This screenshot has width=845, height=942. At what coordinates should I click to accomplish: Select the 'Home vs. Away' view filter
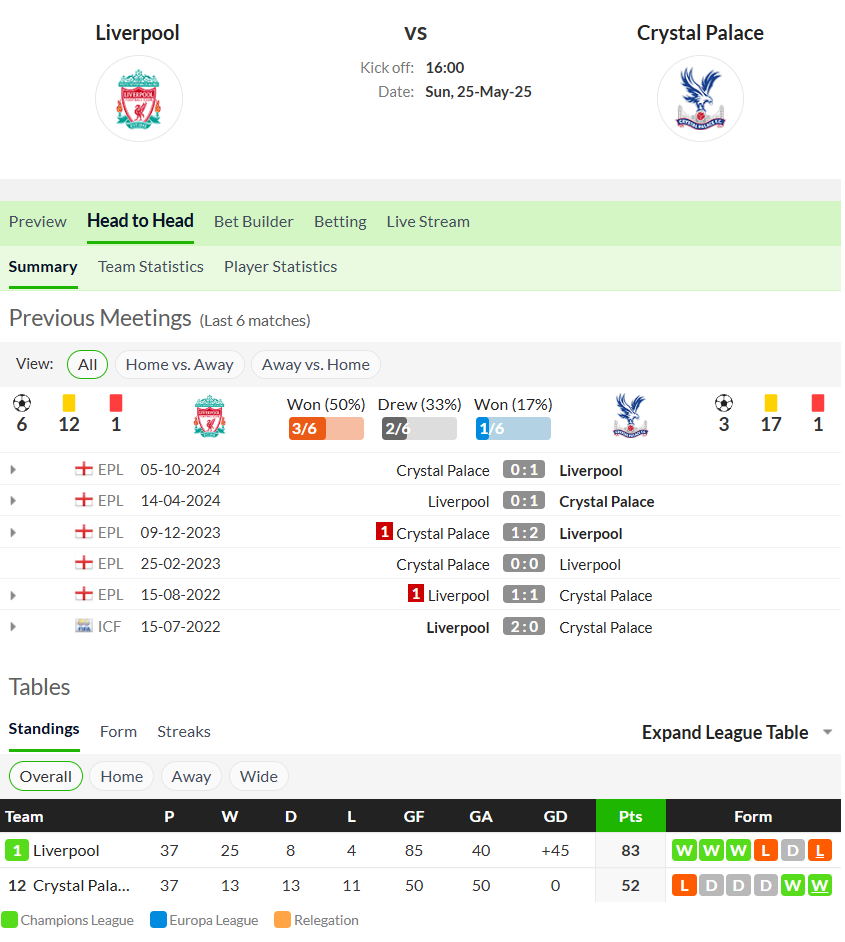180,365
